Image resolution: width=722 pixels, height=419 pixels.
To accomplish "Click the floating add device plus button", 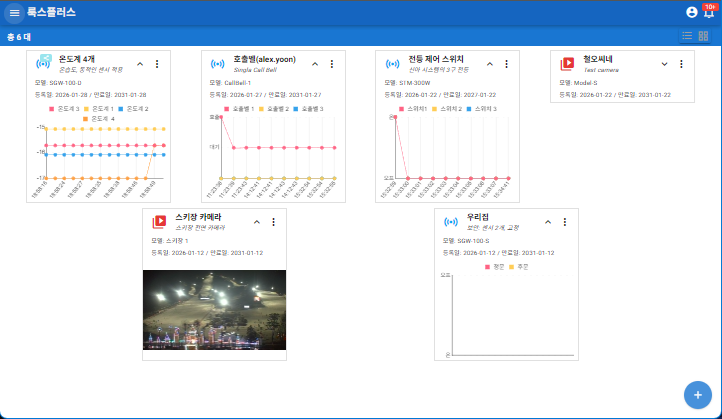I will click(697, 394).
